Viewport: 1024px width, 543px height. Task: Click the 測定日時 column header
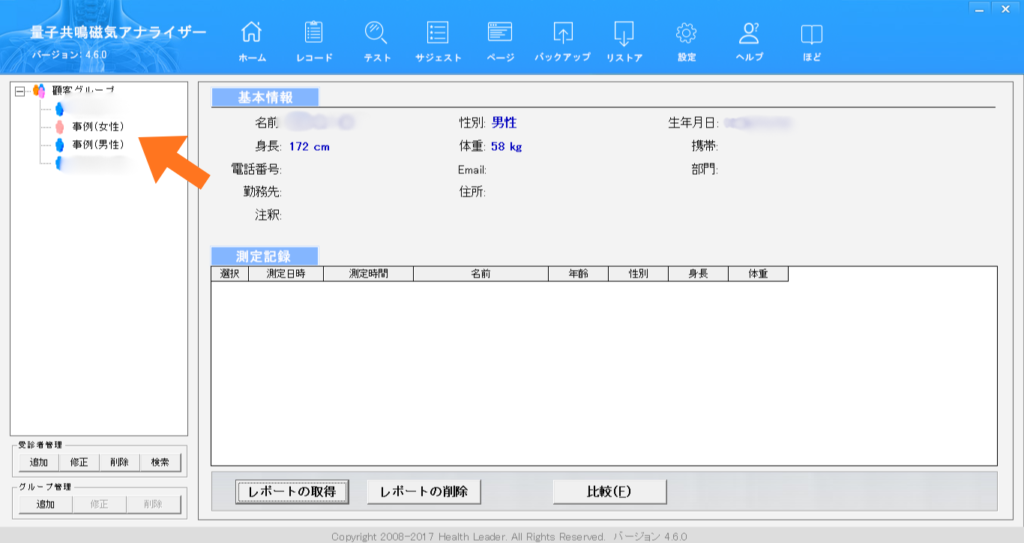pyautogui.click(x=286, y=273)
